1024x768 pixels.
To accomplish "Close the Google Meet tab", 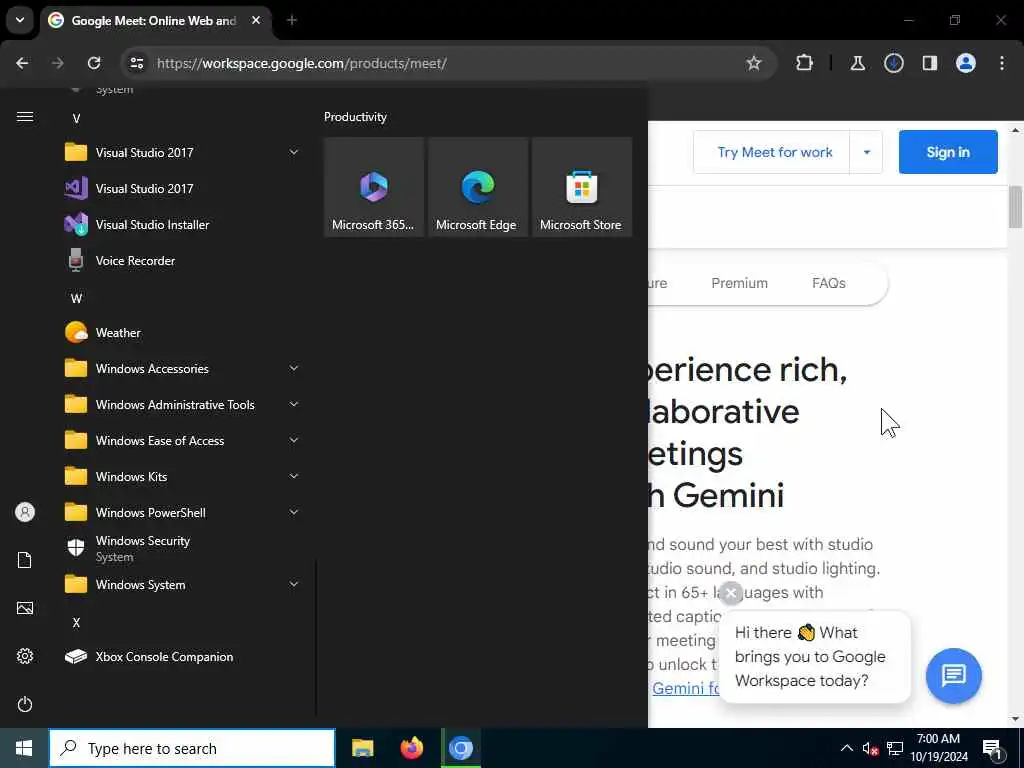I will coord(256,20).
